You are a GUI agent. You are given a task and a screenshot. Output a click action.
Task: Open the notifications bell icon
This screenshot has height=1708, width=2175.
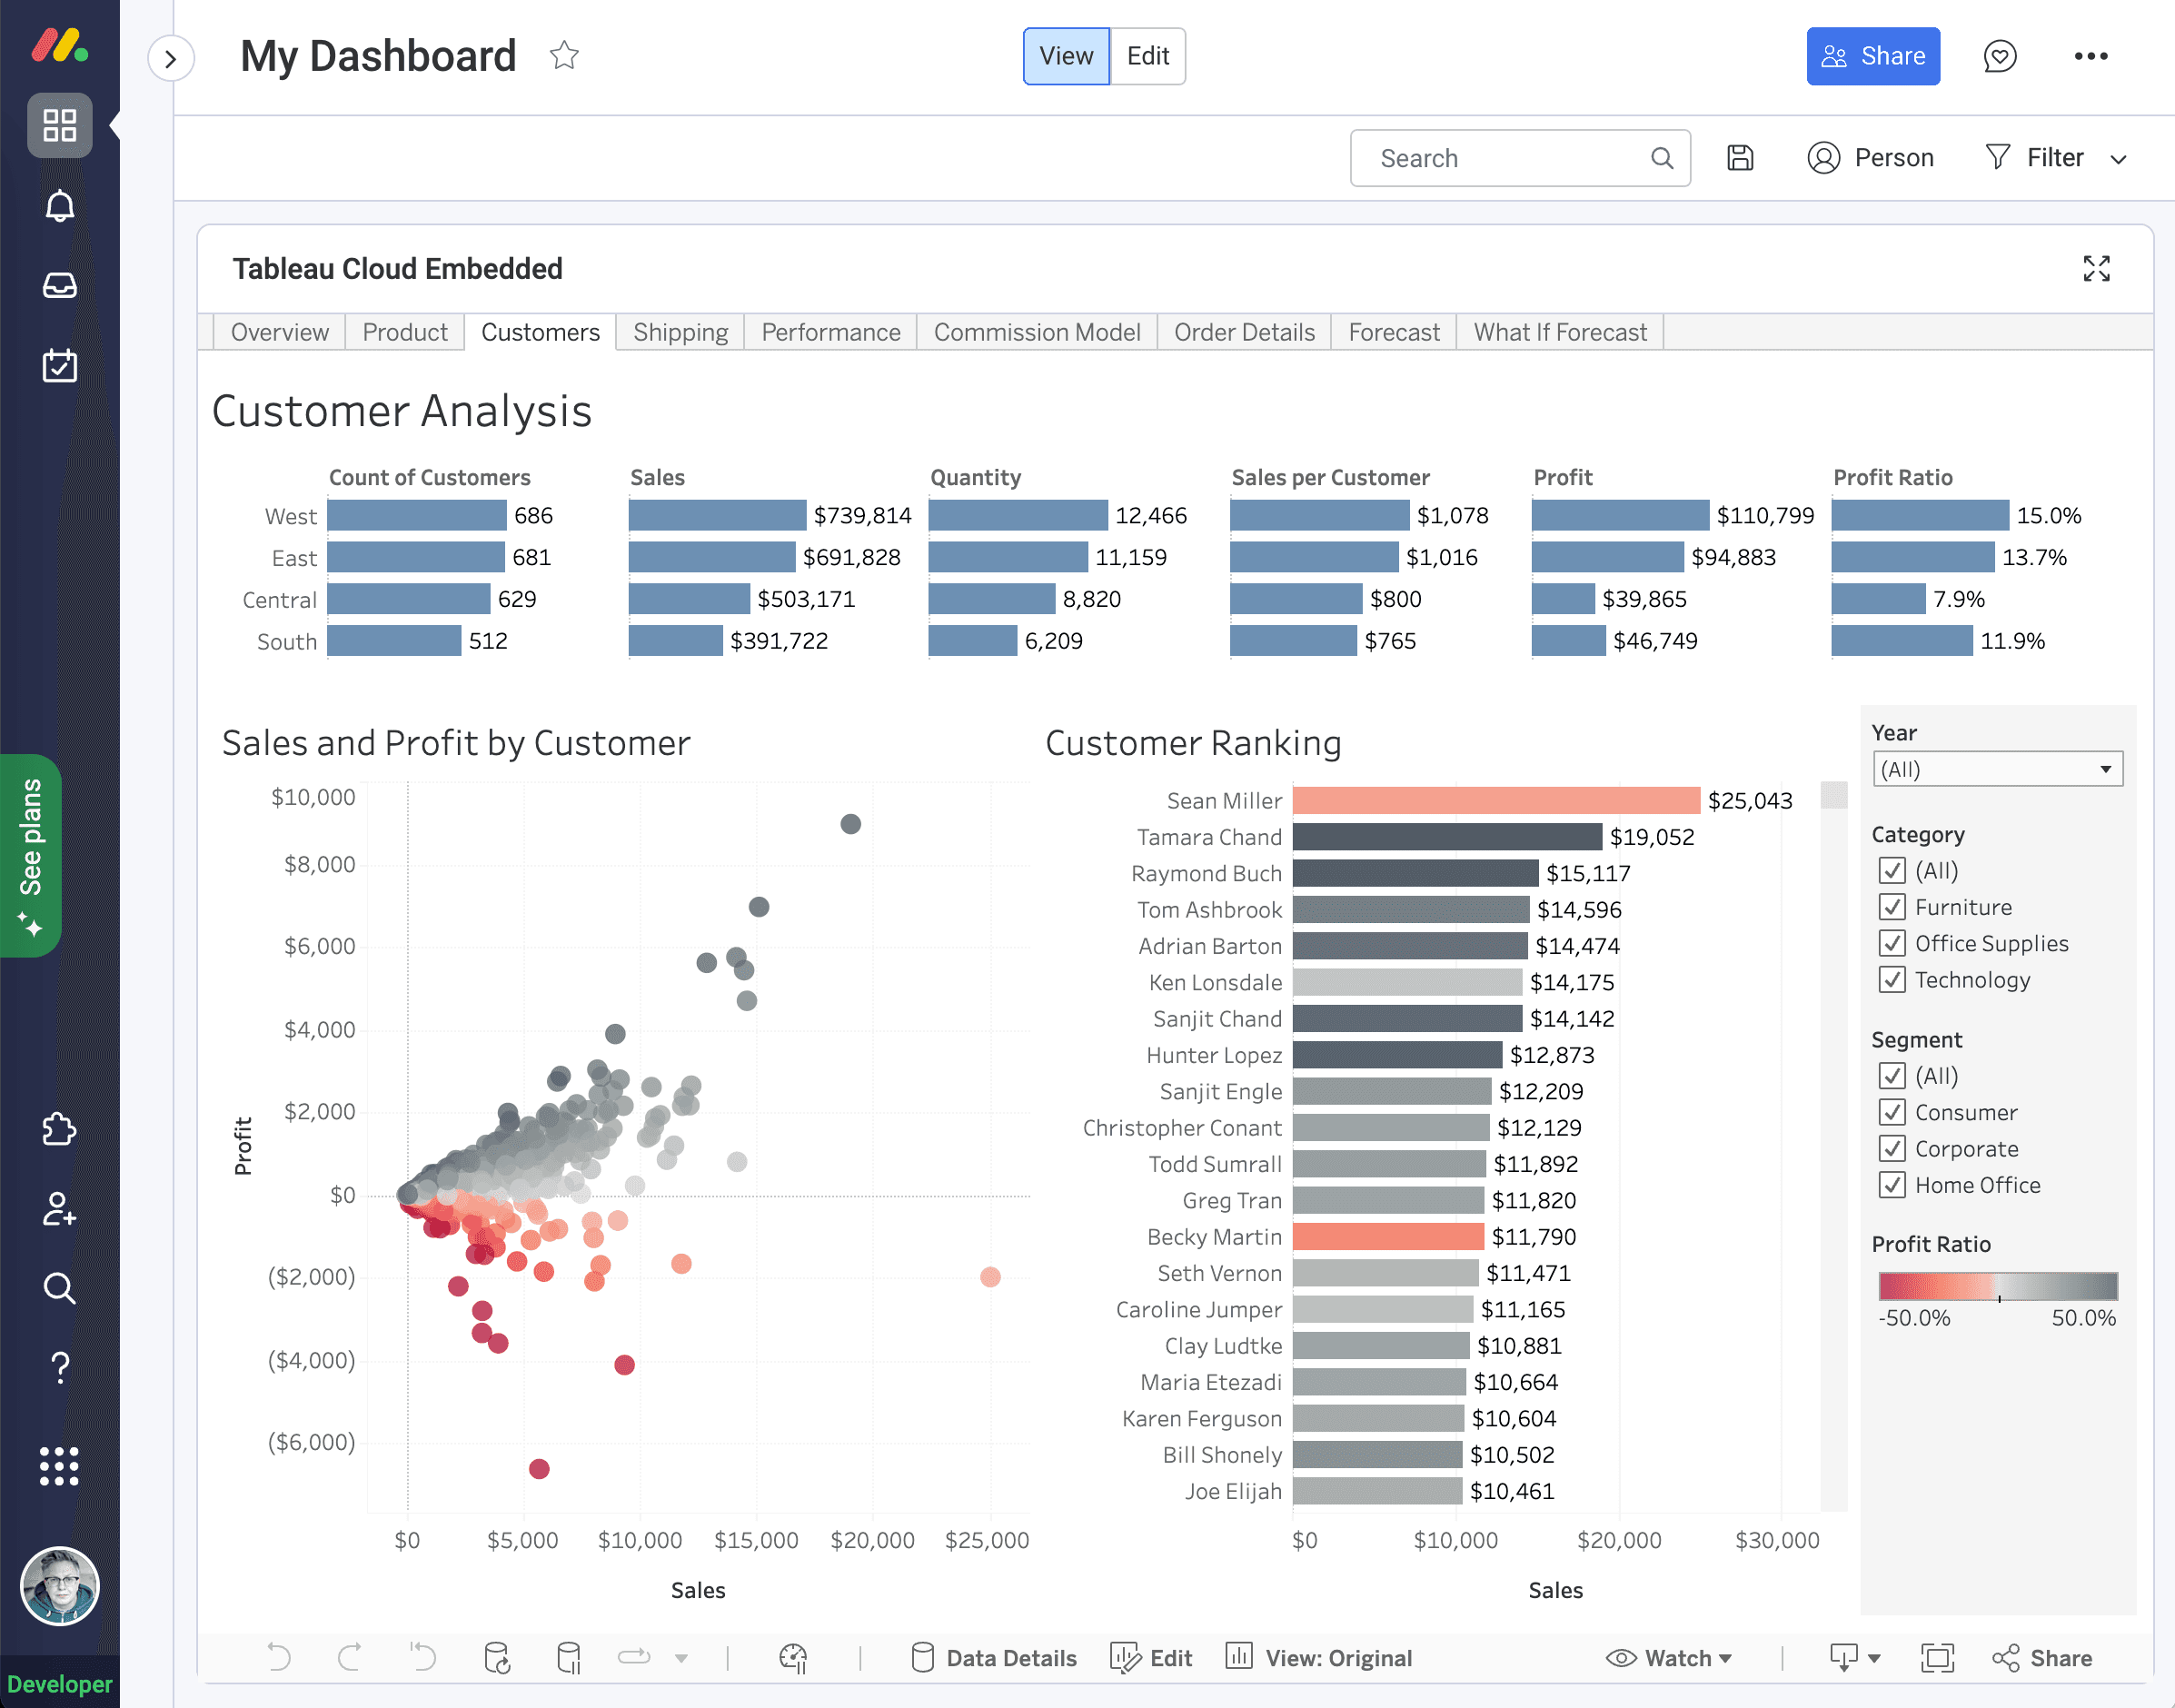[x=59, y=206]
